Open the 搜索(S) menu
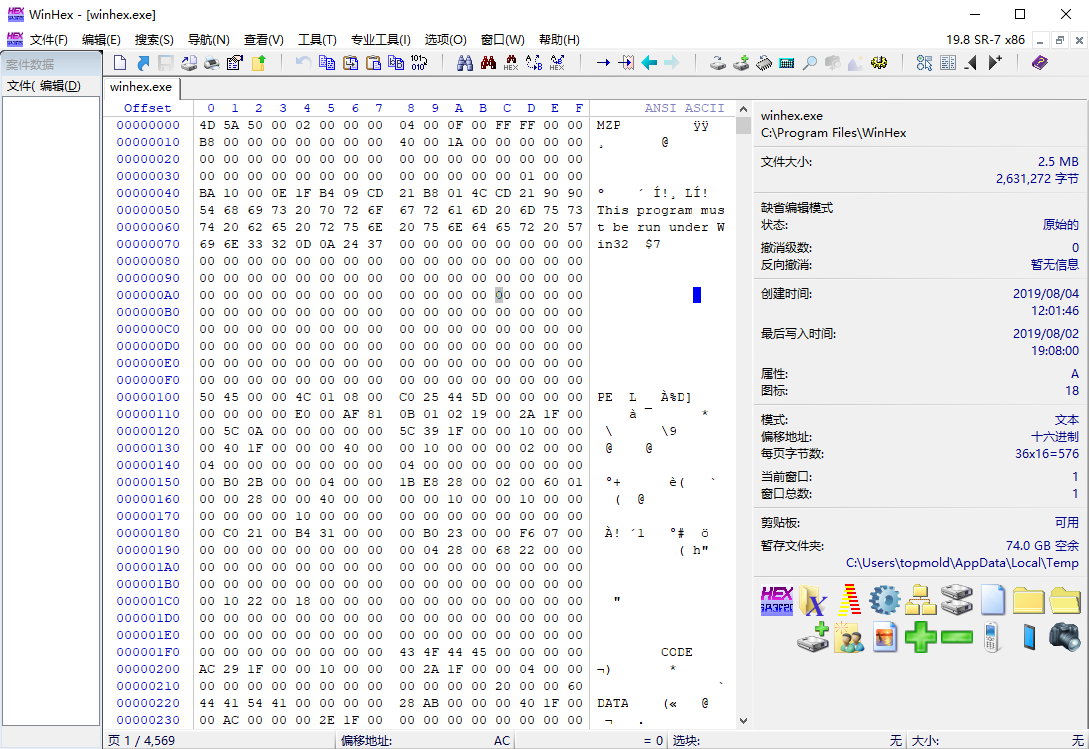 [154, 40]
